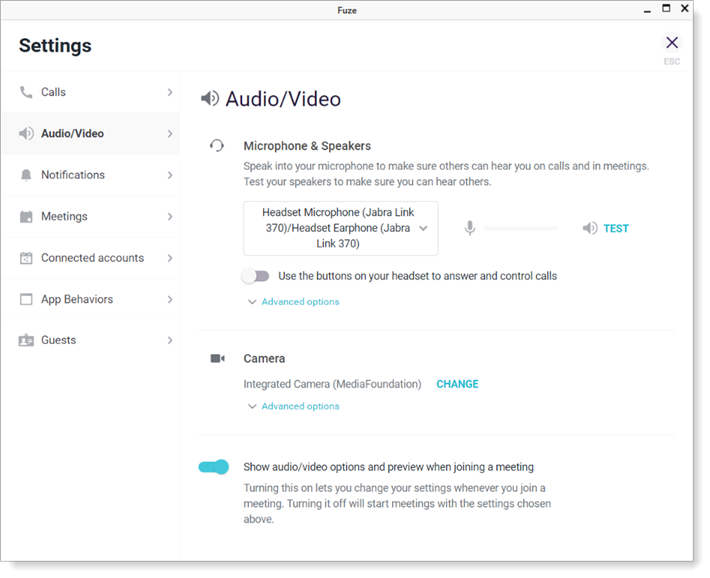
Task: Click the Guests ID card icon
Action: pyautogui.click(x=26, y=341)
